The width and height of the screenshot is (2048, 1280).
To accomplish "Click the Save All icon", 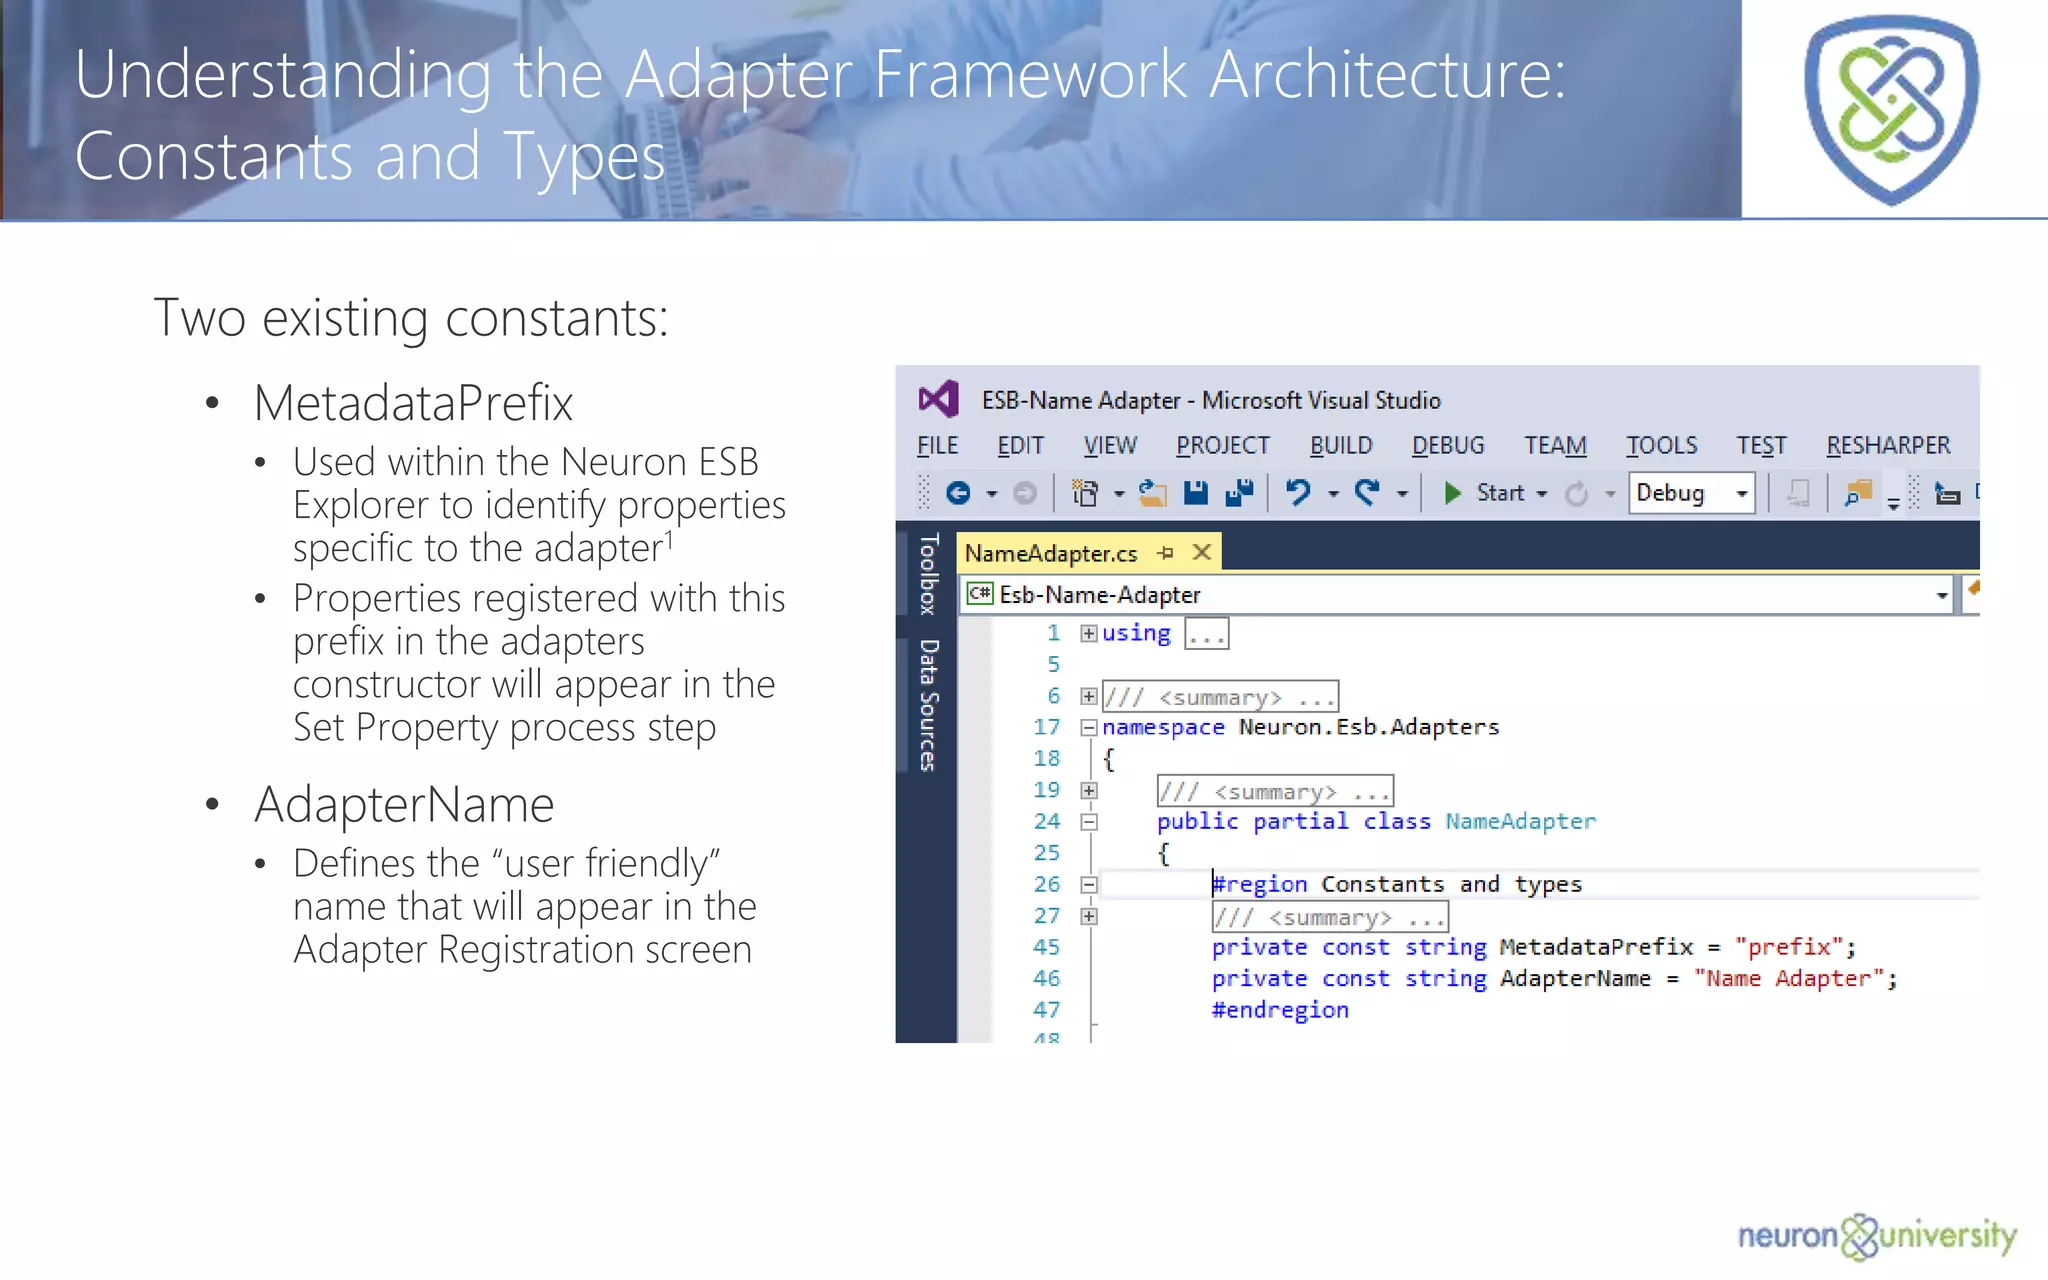I will click(1239, 493).
